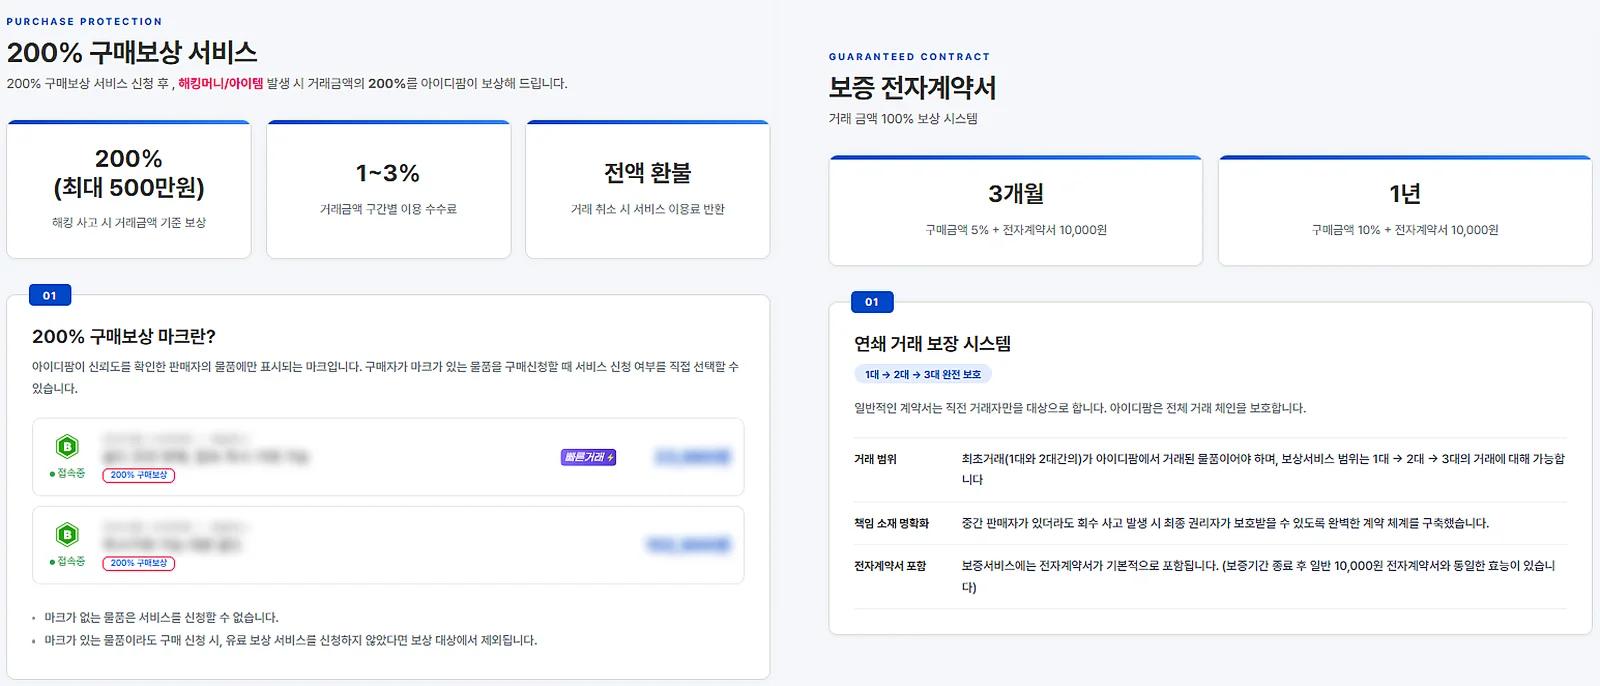Open the sample listing row with the 빠른거래 badge
1600x686 pixels.
388,457
